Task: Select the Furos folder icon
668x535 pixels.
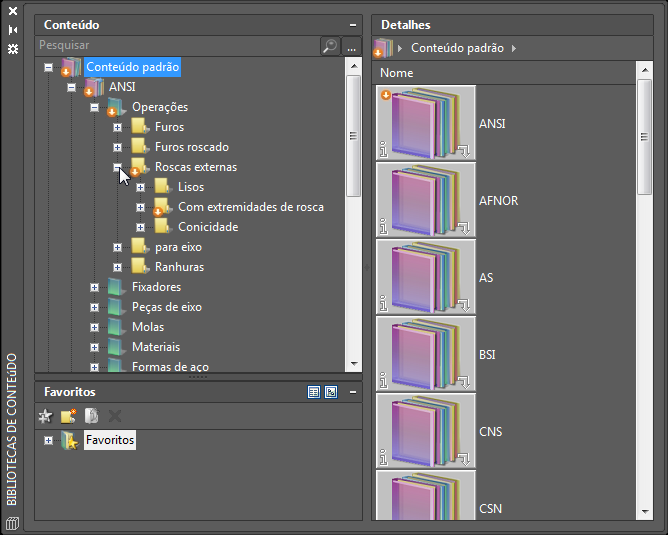Action: (140, 127)
